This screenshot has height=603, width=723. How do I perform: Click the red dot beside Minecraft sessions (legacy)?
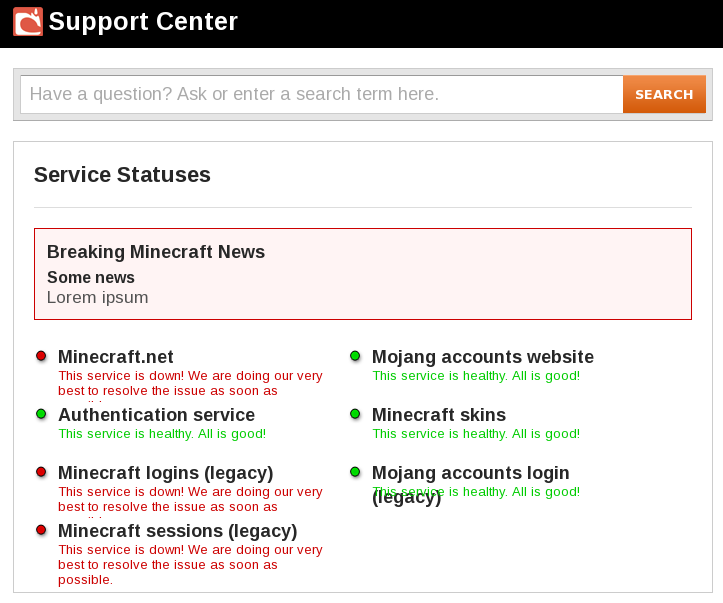tap(41, 530)
